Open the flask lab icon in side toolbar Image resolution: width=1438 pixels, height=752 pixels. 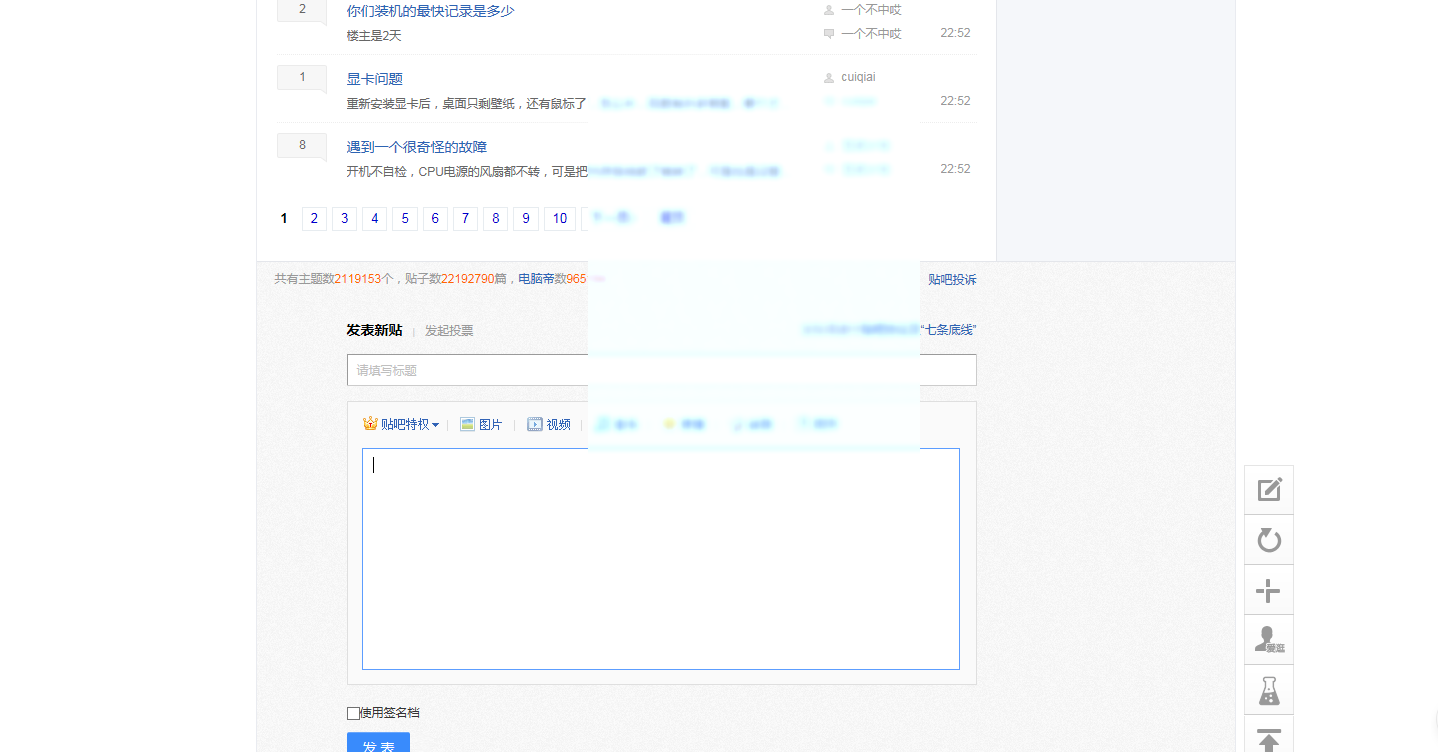coord(1269,690)
